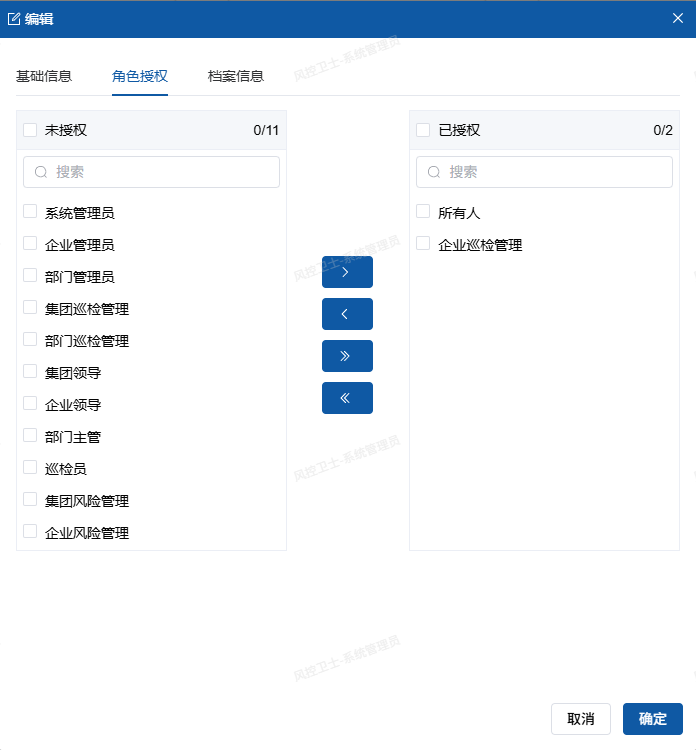Click the 取消 cancel button
This screenshot has height=750, width=696.
pyautogui.click(x=580, y=719)
